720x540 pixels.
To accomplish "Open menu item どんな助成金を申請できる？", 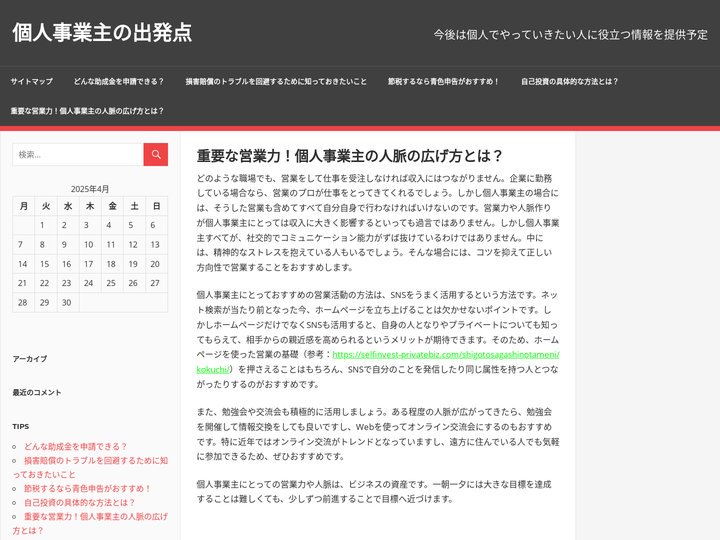I will (x=119, y=81).
